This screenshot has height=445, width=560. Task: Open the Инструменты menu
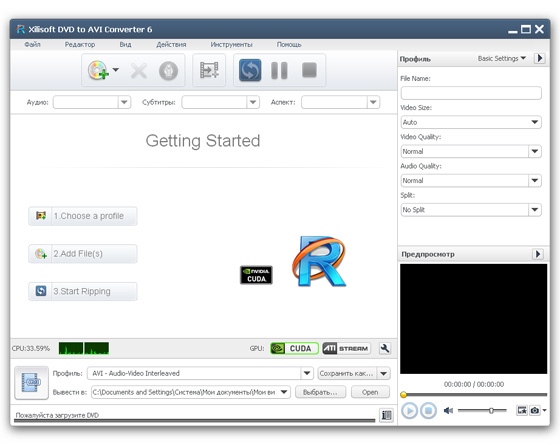click(x=231, y=45)
